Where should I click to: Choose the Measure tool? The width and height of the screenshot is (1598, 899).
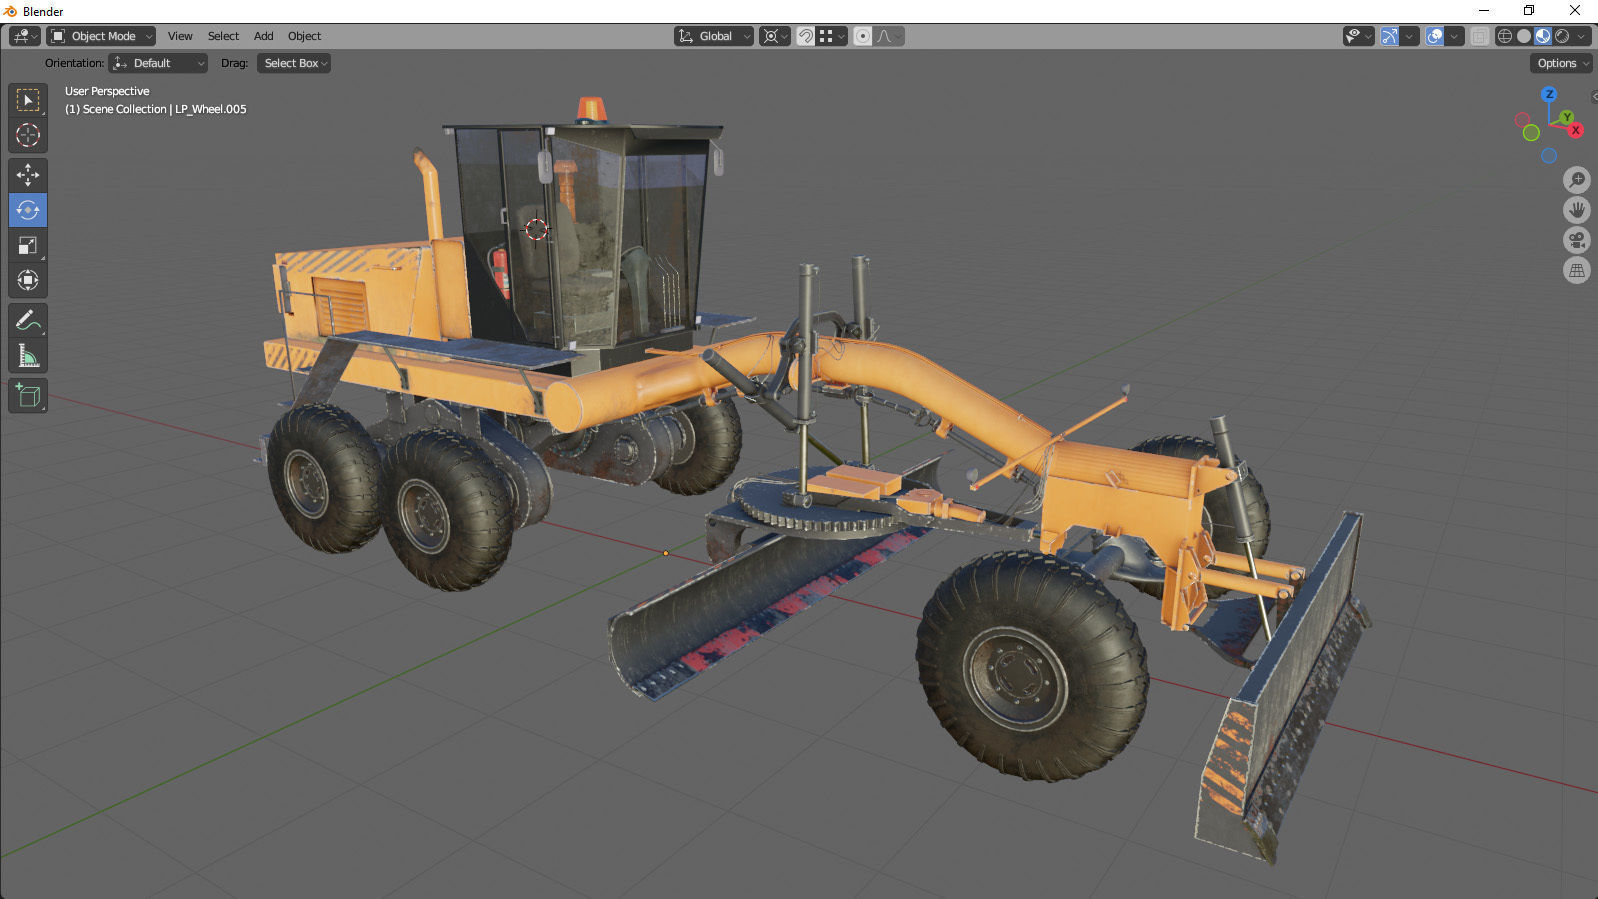[28, 355]
